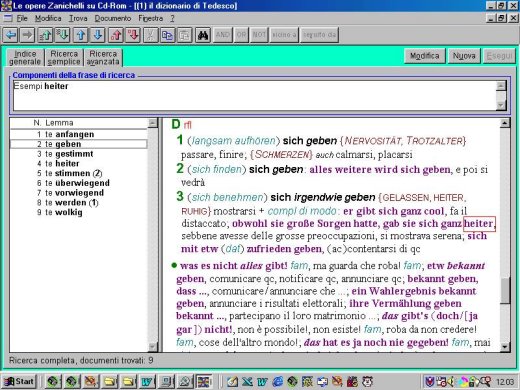Click the search phrase box scroll-down arrow
Screen dimensions: 520x390
tap(501, 106)
